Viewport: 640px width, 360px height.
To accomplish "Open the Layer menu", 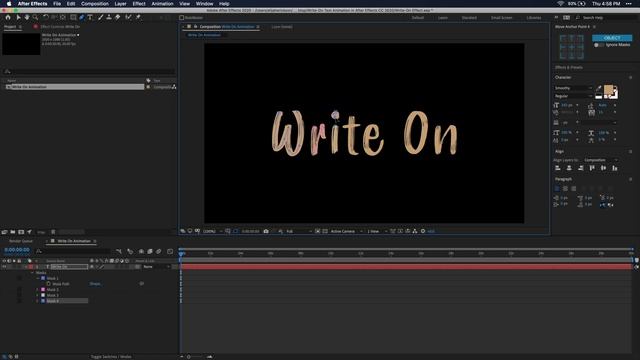I will tap(120, 4).
